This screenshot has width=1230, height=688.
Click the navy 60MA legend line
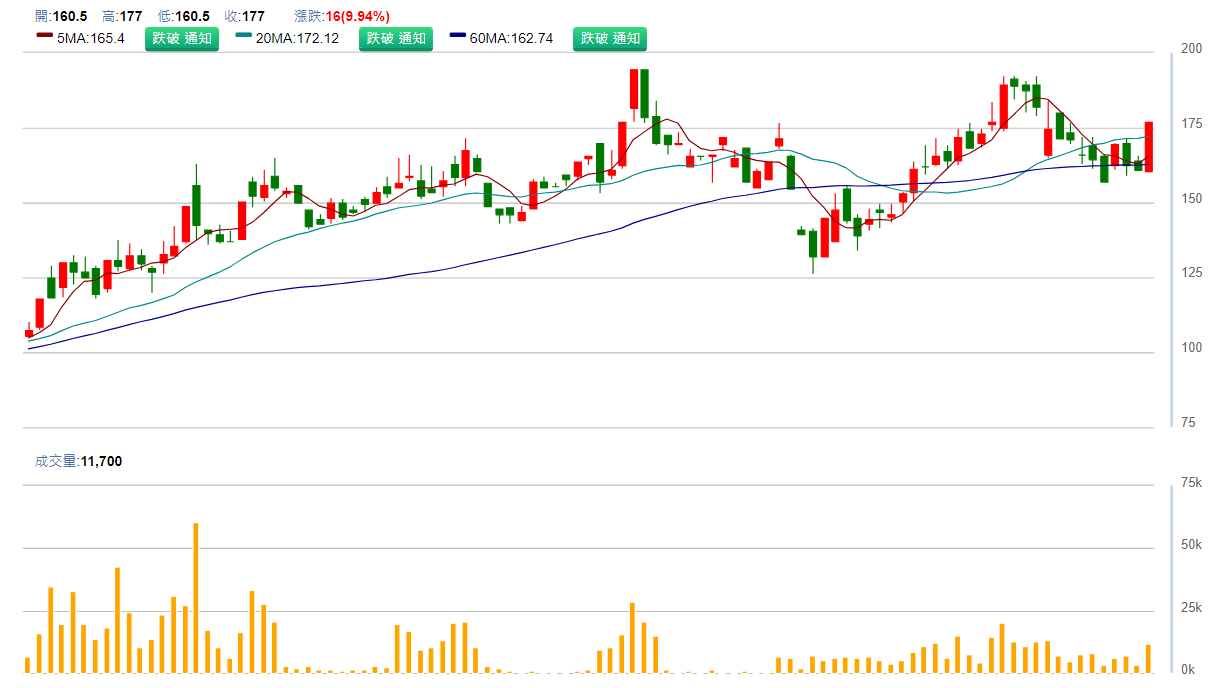pos(458,37)
